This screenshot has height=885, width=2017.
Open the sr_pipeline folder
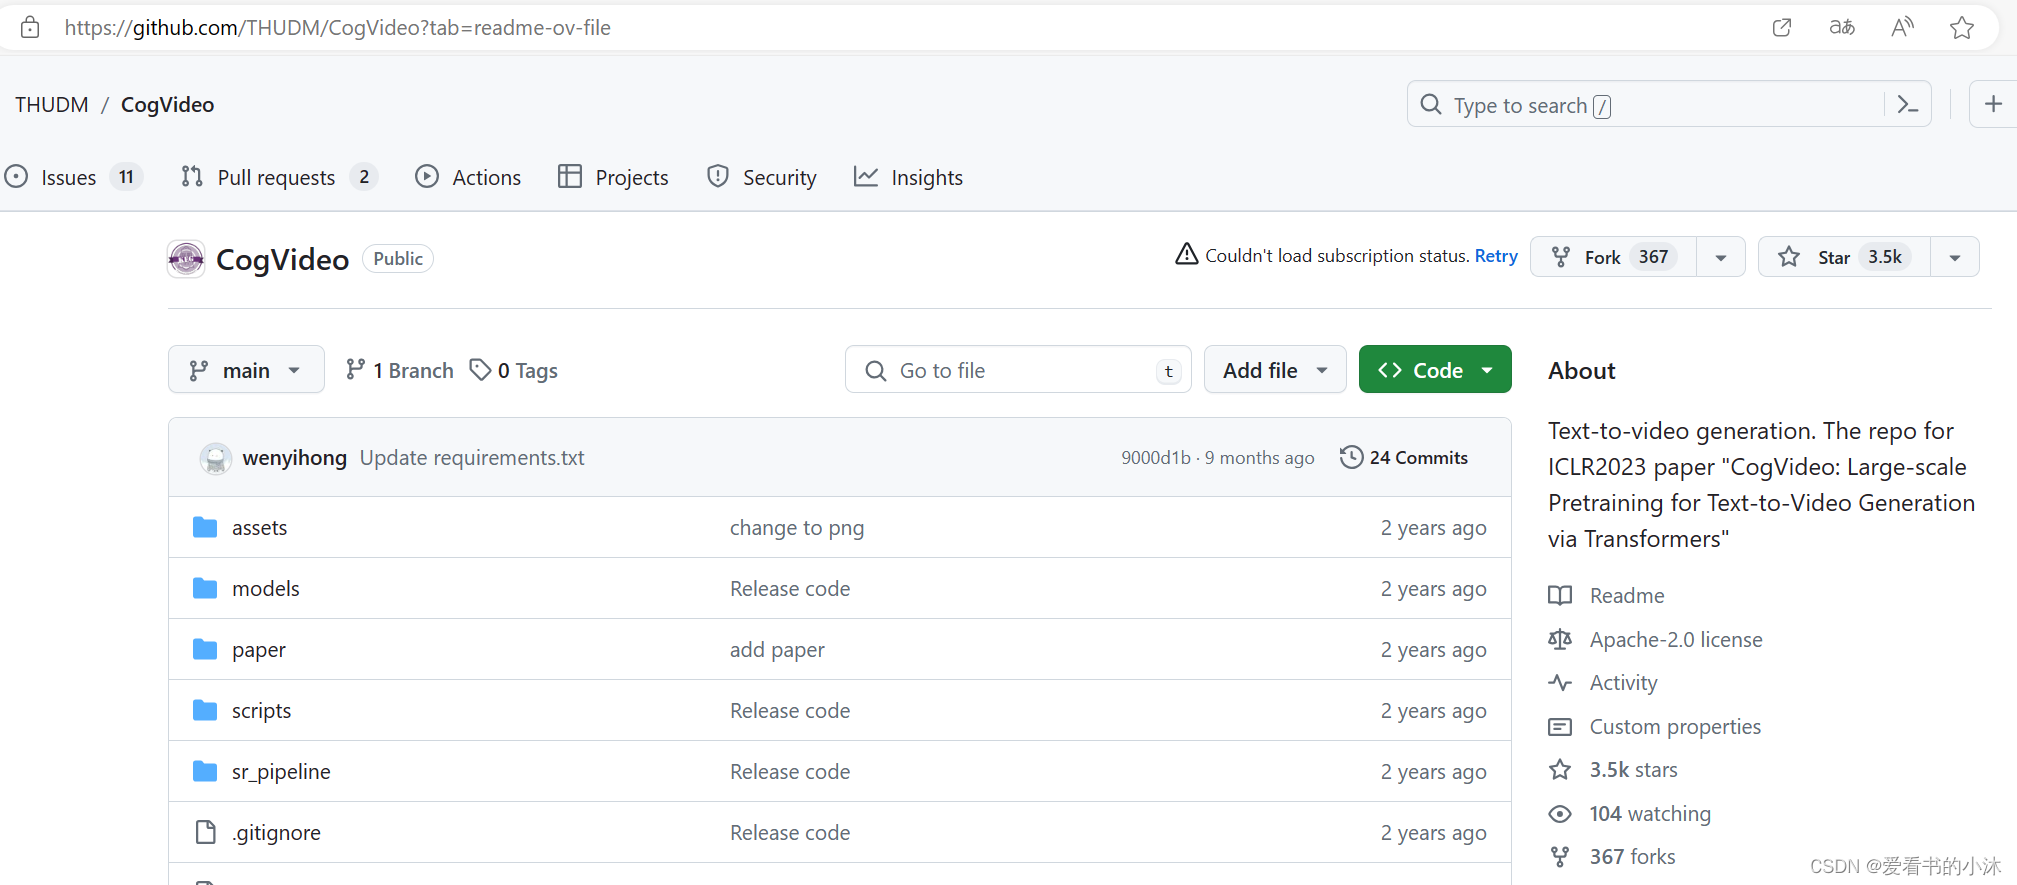pos(281,772)
